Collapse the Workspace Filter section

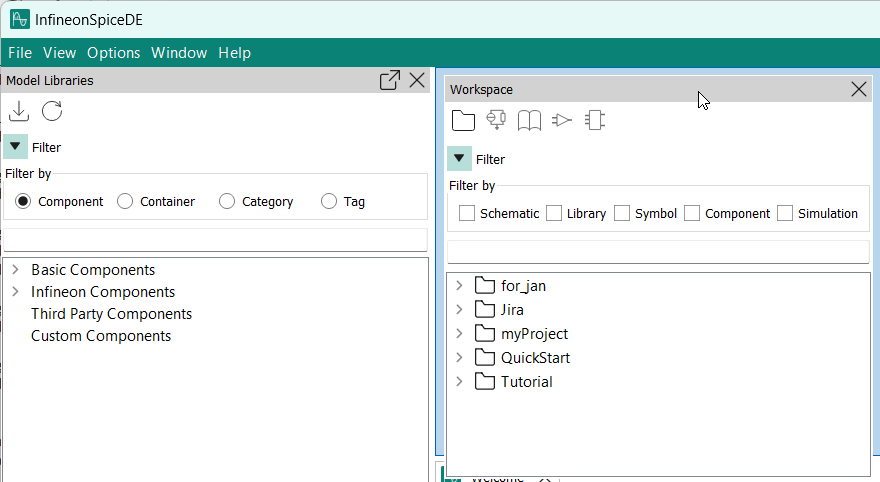[459, 159]
